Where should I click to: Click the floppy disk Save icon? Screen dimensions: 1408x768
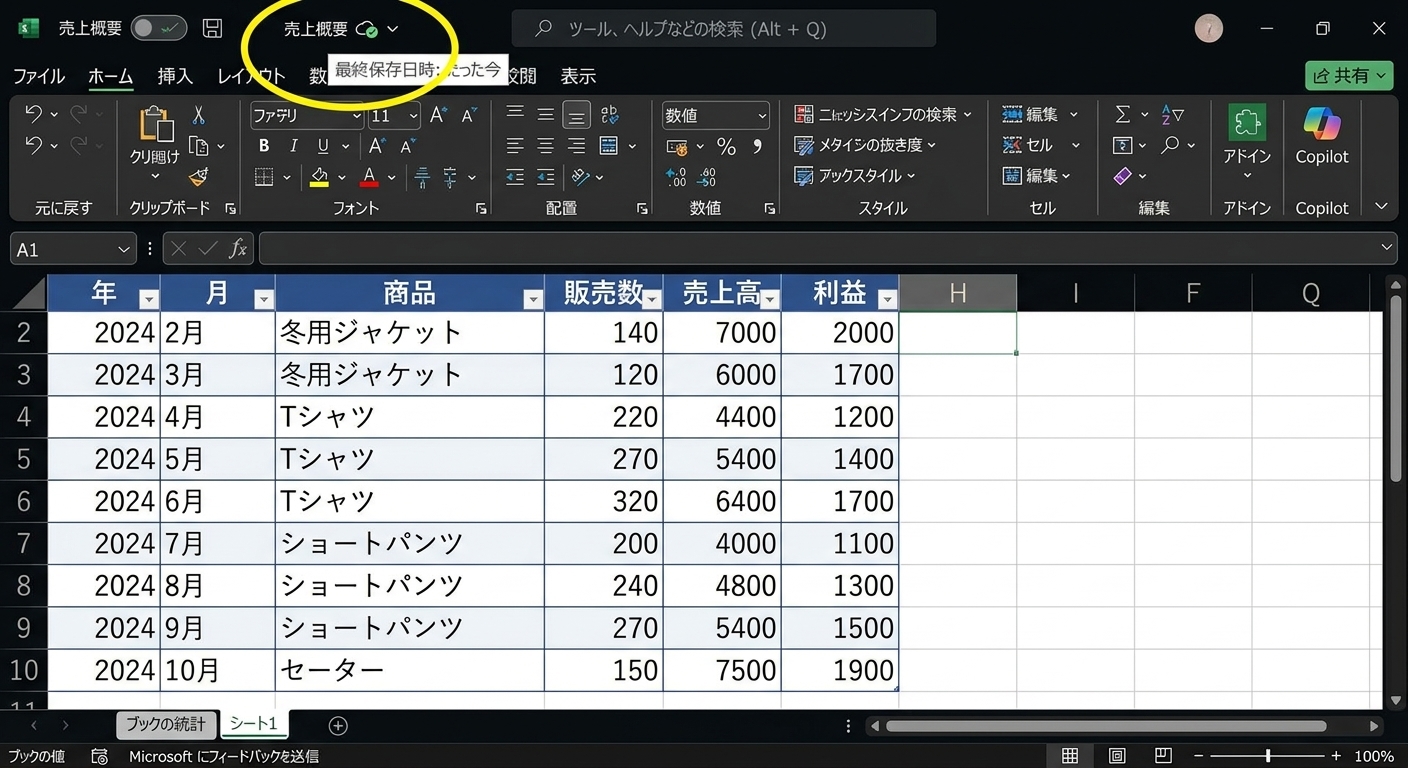coord(212,29)
